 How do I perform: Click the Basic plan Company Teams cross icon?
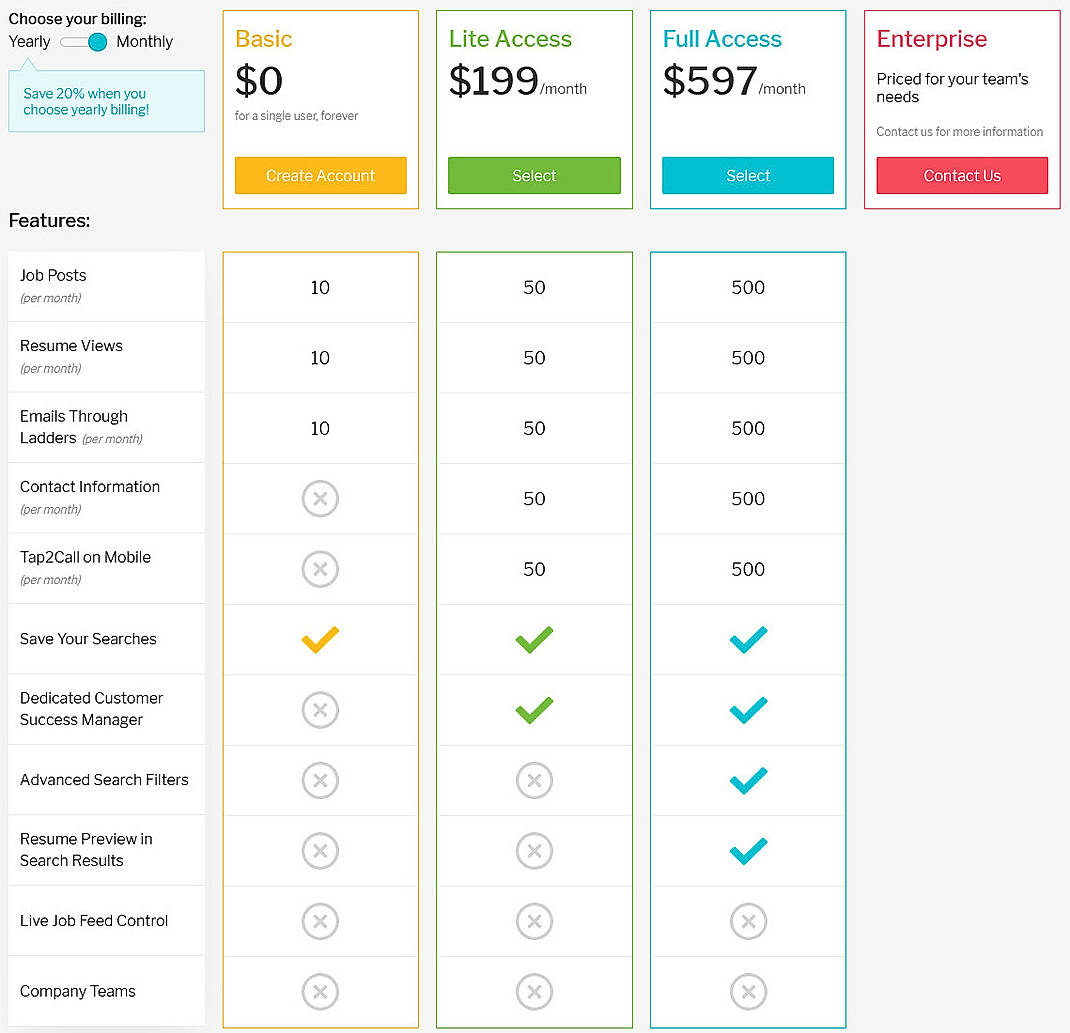320,992
